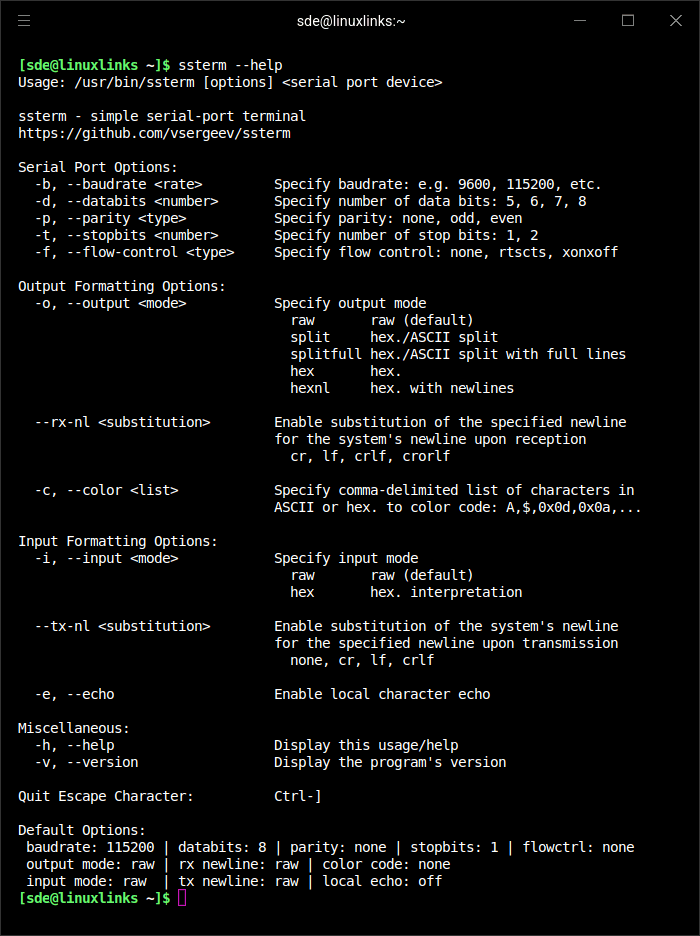The width and height of the screenshot is (700, 936).
Task: Click the splitfull output mode entry
Action: (x=326, y=355)
